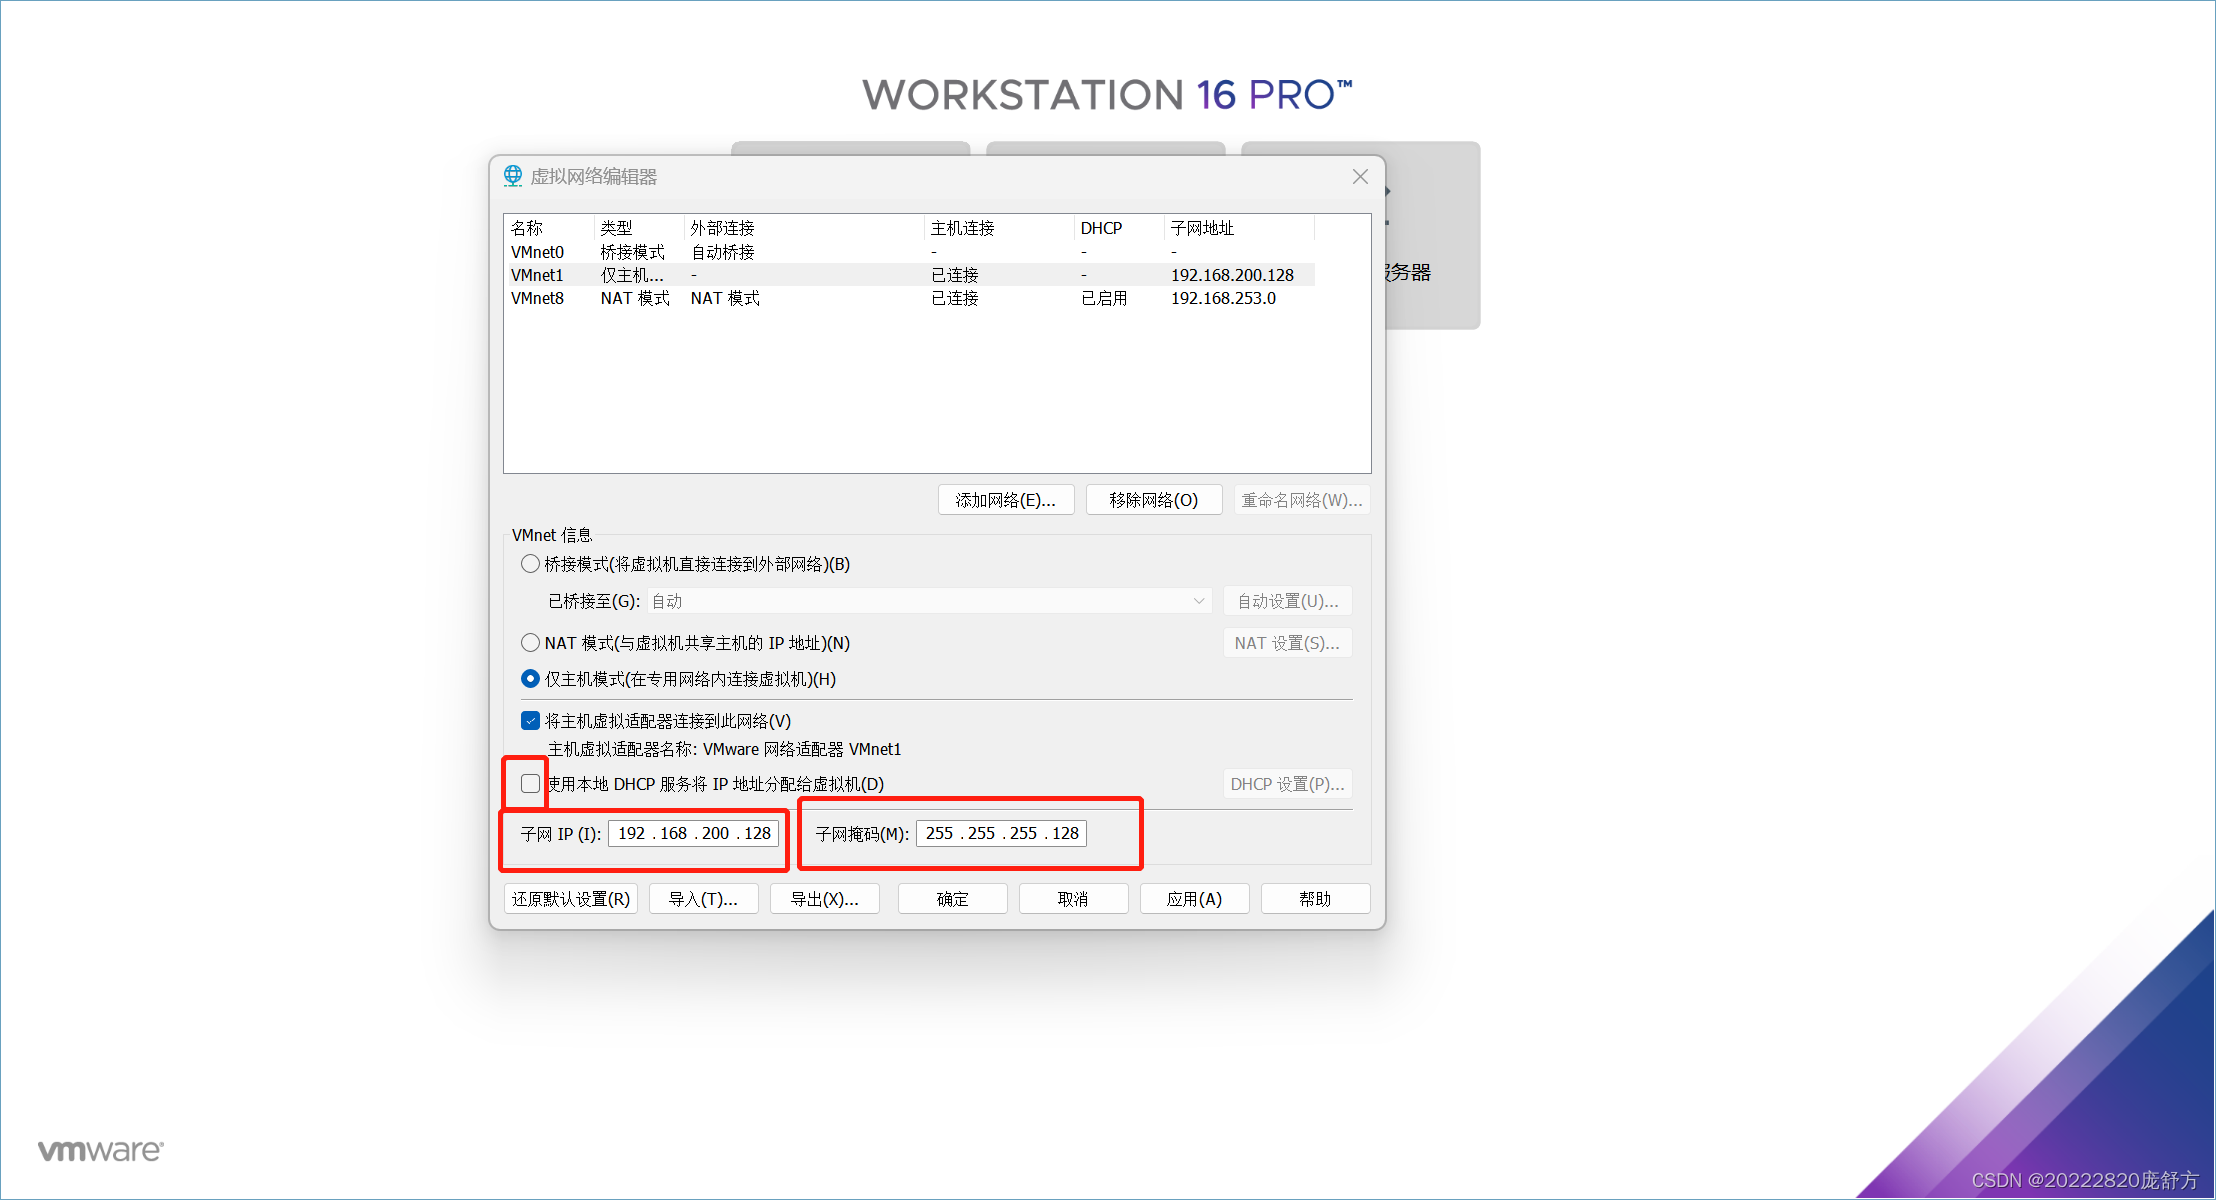Click the 确定 confirm button
Image resolution: width=2216 pixels, height=1200 pixels.
[x=952, y=899]
